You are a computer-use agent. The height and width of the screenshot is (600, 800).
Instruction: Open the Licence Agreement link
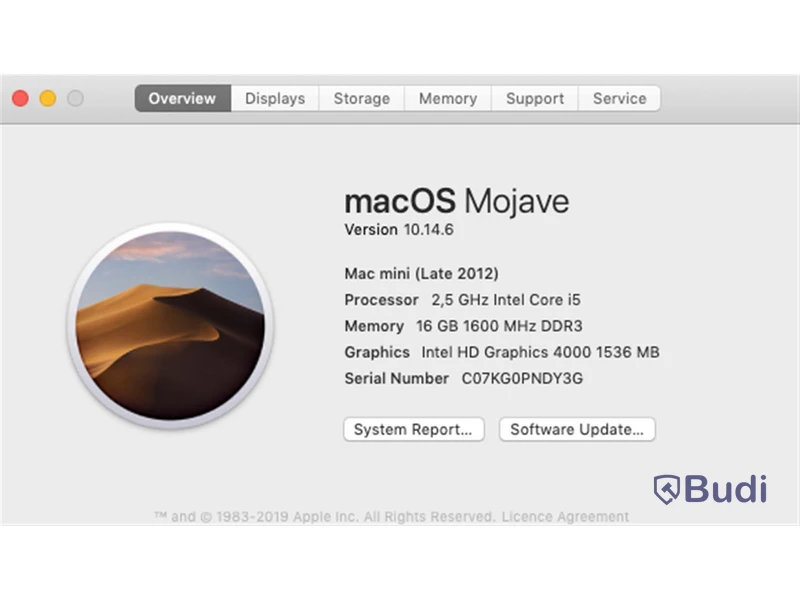tap(565, 517)
